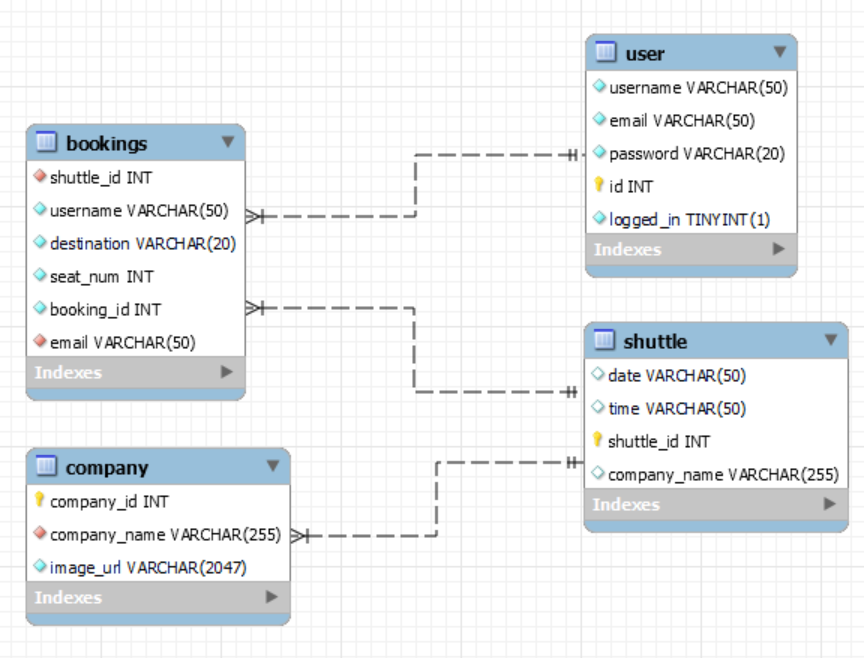Click key icon beside company_id INT
The height and width of the screenshot is (658, 864).
click(39, 500)
